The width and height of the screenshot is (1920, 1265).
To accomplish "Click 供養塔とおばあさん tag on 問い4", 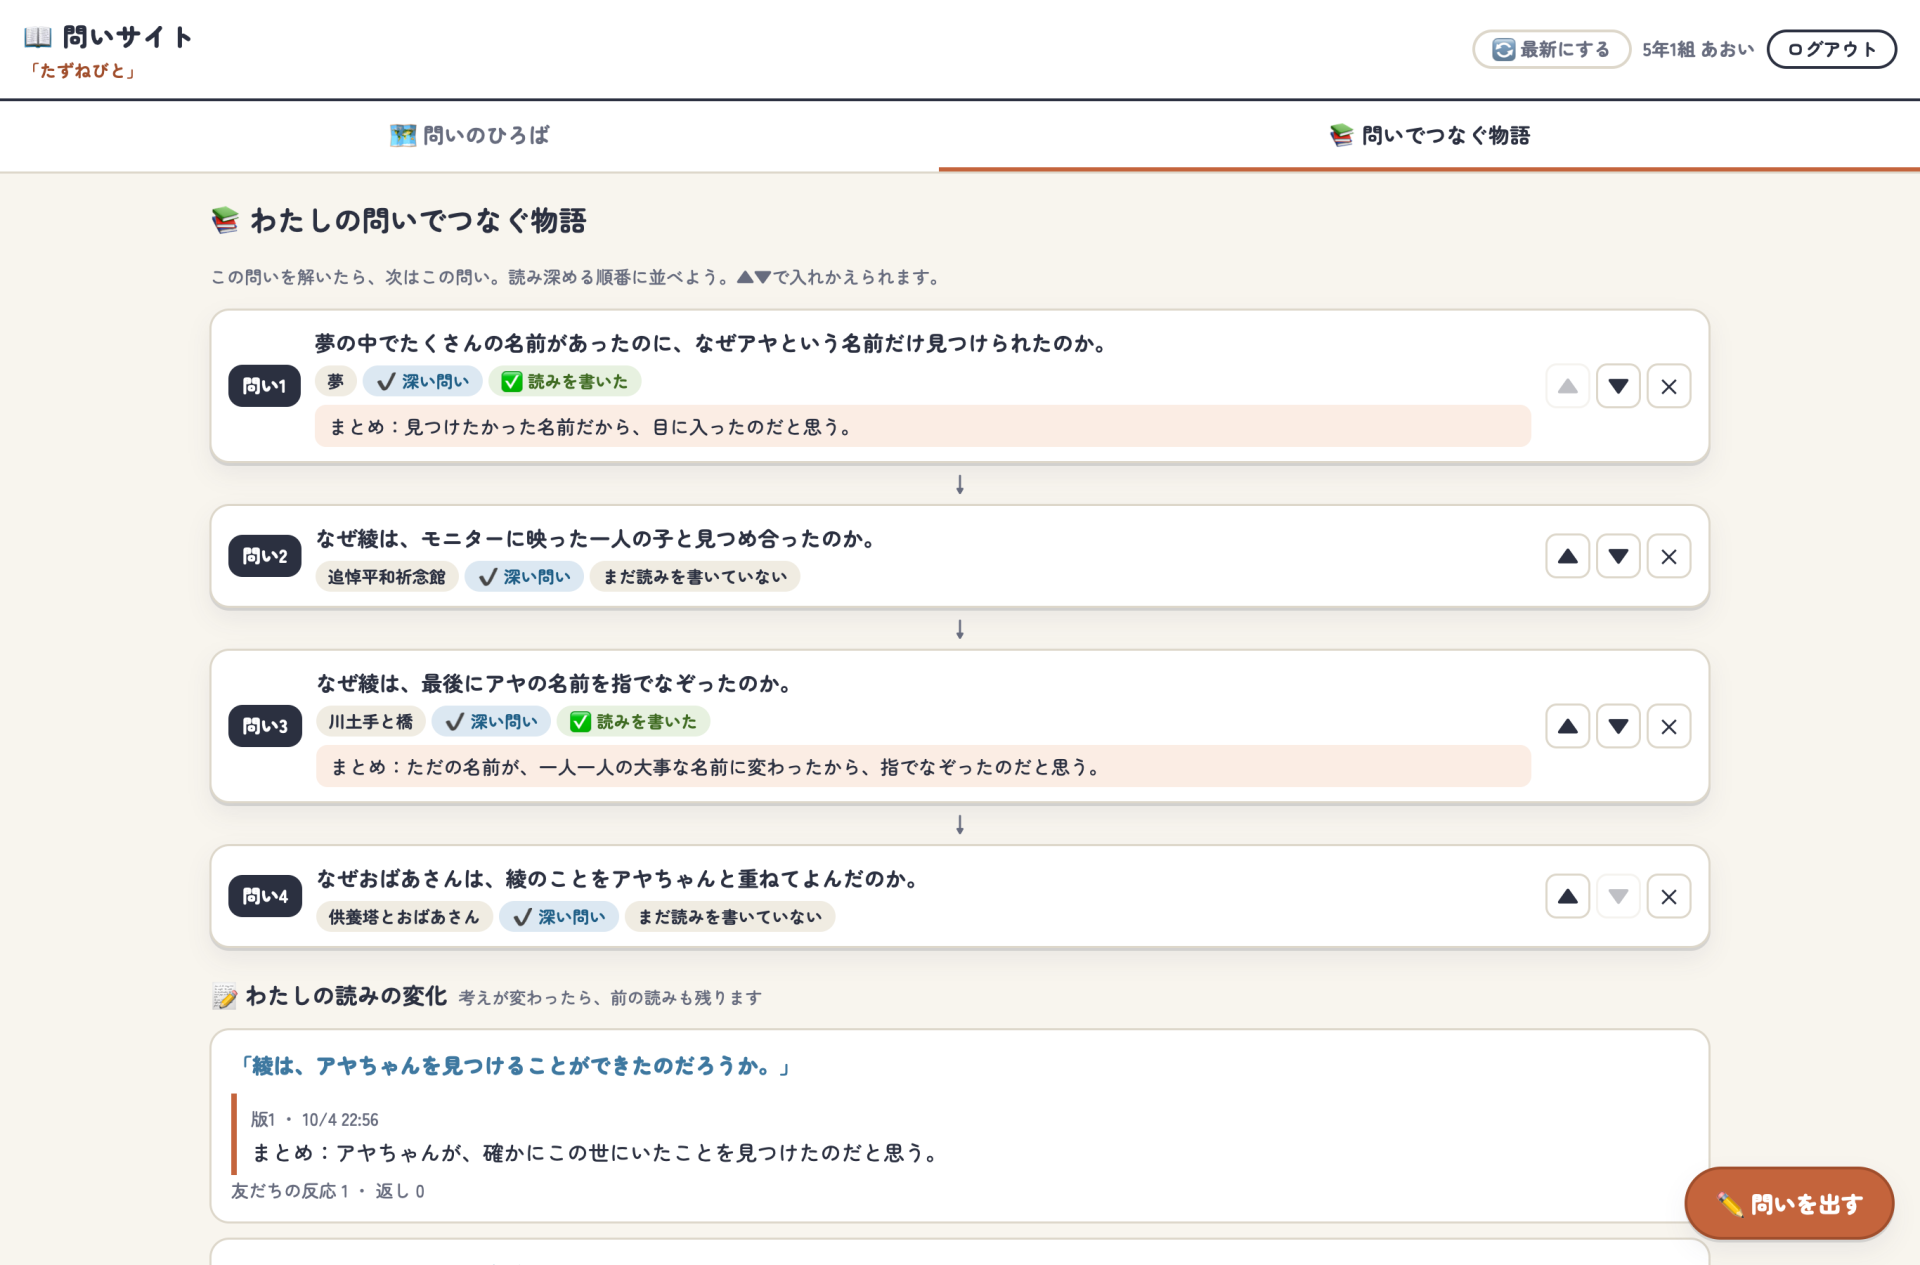I will 404,917.
